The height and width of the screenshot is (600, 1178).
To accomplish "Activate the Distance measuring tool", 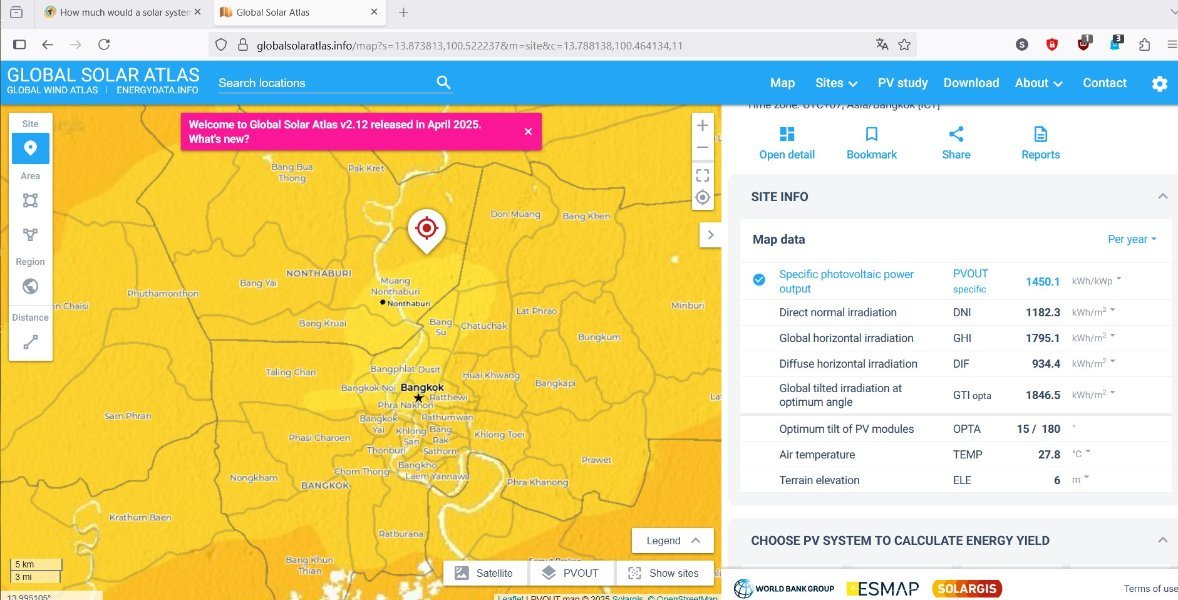I will (x=30, y=342).
